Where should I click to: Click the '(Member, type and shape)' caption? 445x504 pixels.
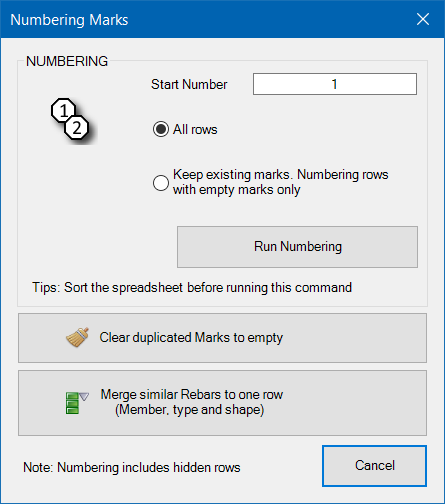tap(190, 410)
